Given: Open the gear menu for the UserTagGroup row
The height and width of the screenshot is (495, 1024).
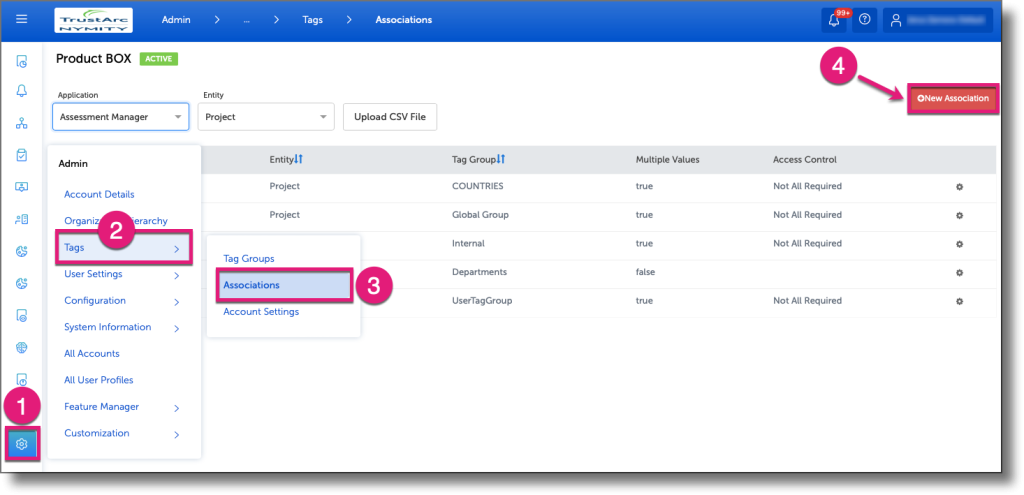Looking at the screenshot, I should [x=959, y=302].
